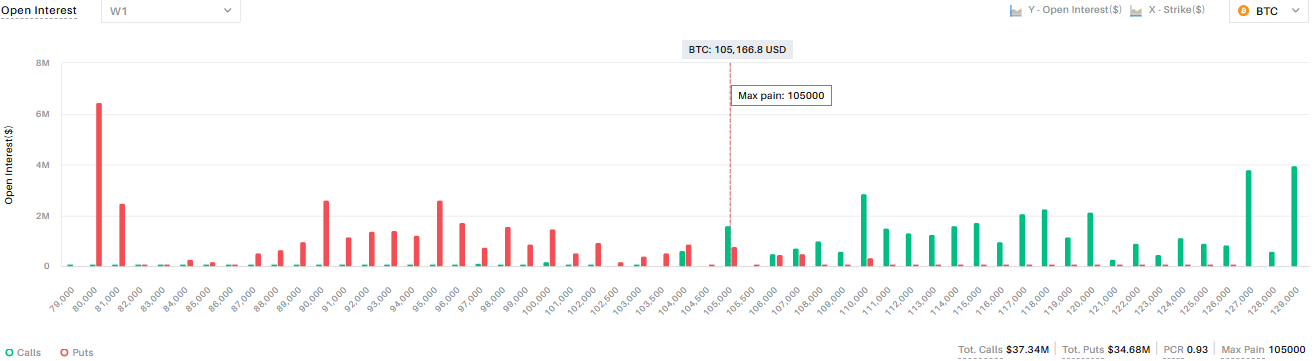Click the PCR 0.93 stat

pos(1187,350)
